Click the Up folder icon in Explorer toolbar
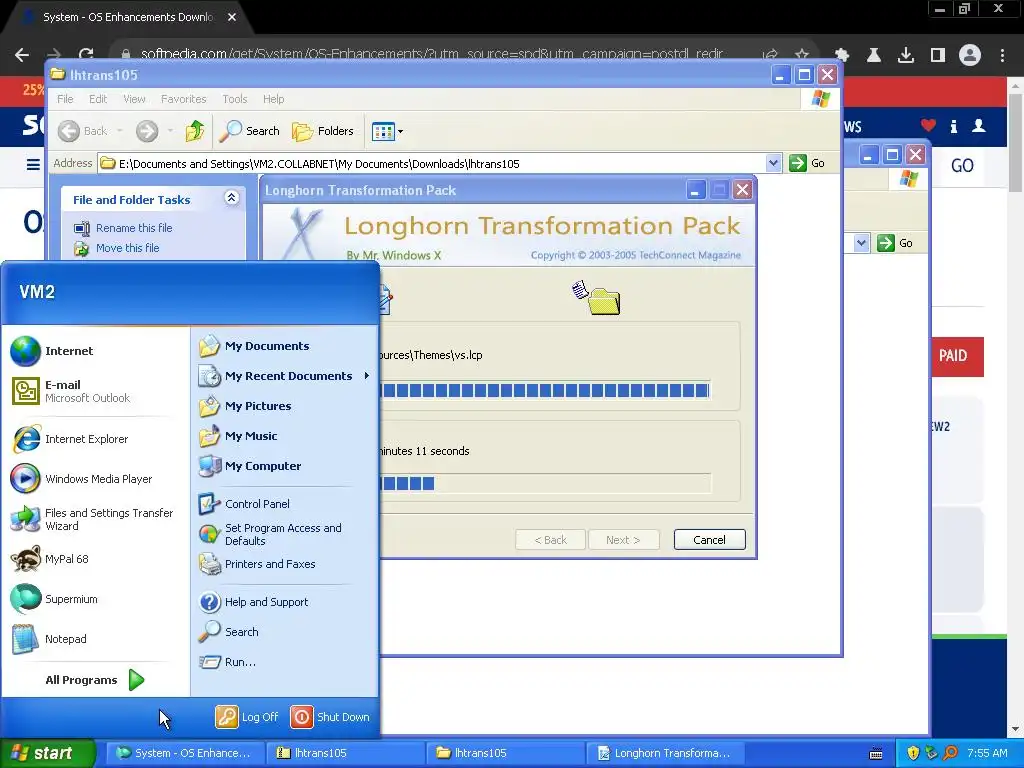 coord(195,131)
